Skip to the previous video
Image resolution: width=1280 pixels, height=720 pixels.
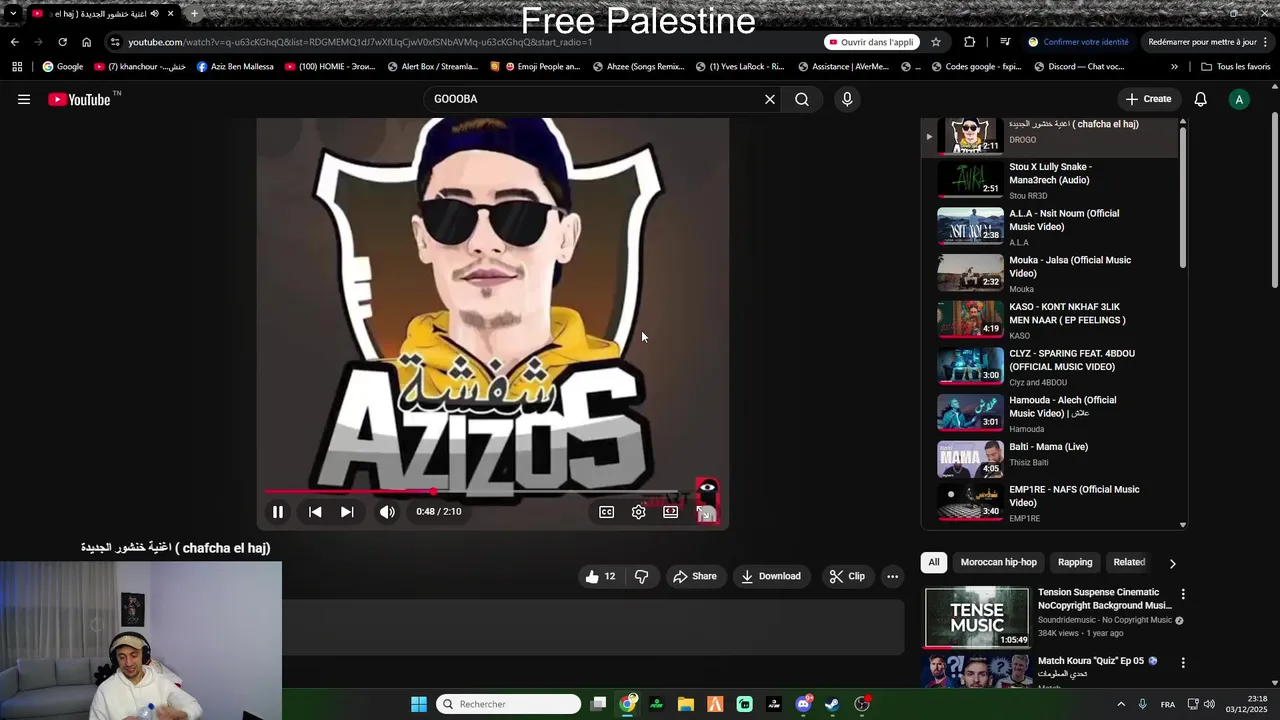315,512
